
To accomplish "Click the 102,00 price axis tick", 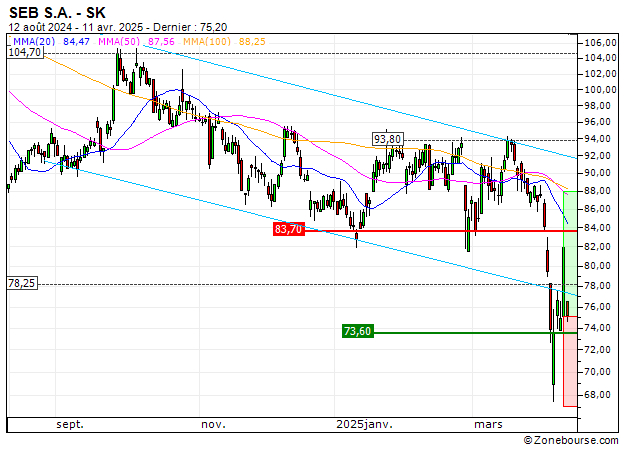I will tap(600, 74).
